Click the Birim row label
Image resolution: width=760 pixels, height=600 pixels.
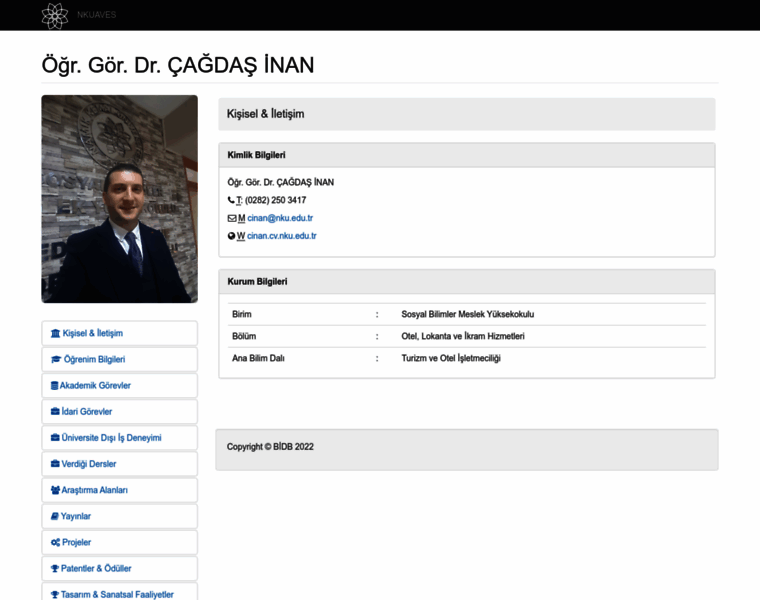pyautogui.click(x=242, y=314)
